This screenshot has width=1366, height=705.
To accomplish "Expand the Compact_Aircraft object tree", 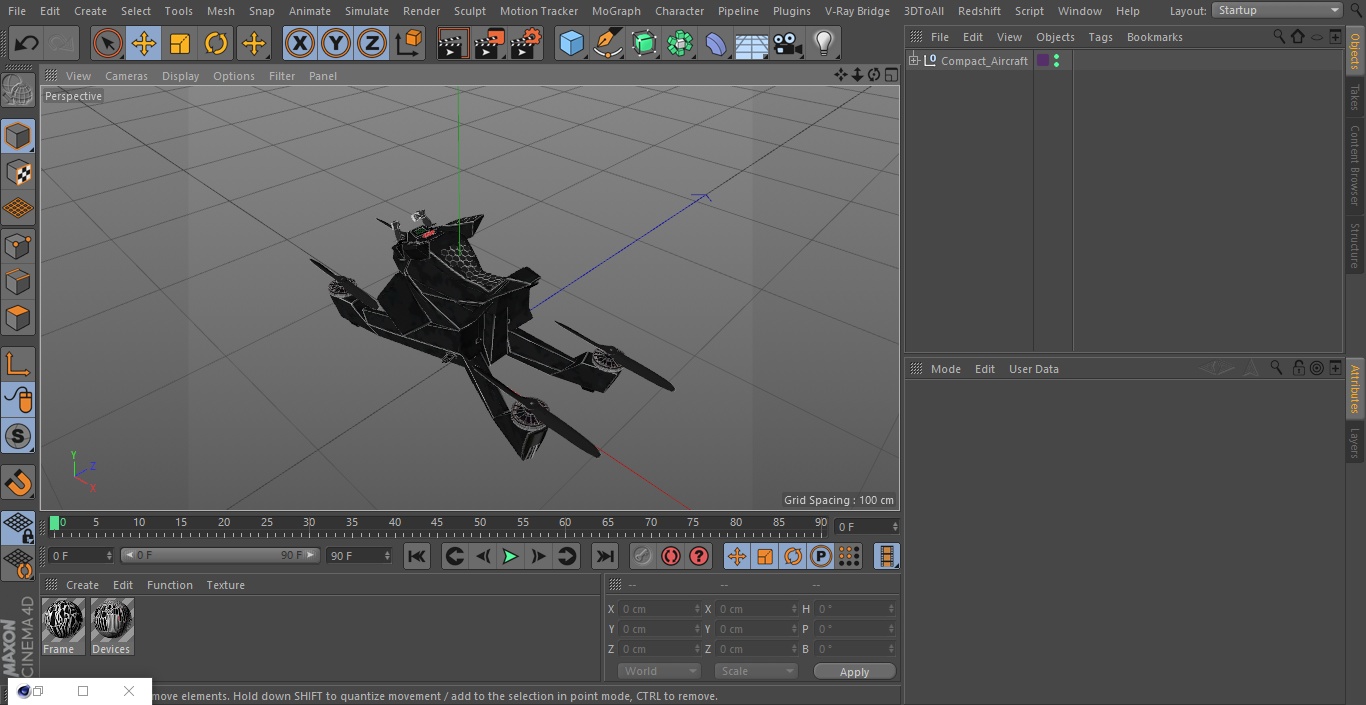I will pyautogui.click(x=913, y=61).
